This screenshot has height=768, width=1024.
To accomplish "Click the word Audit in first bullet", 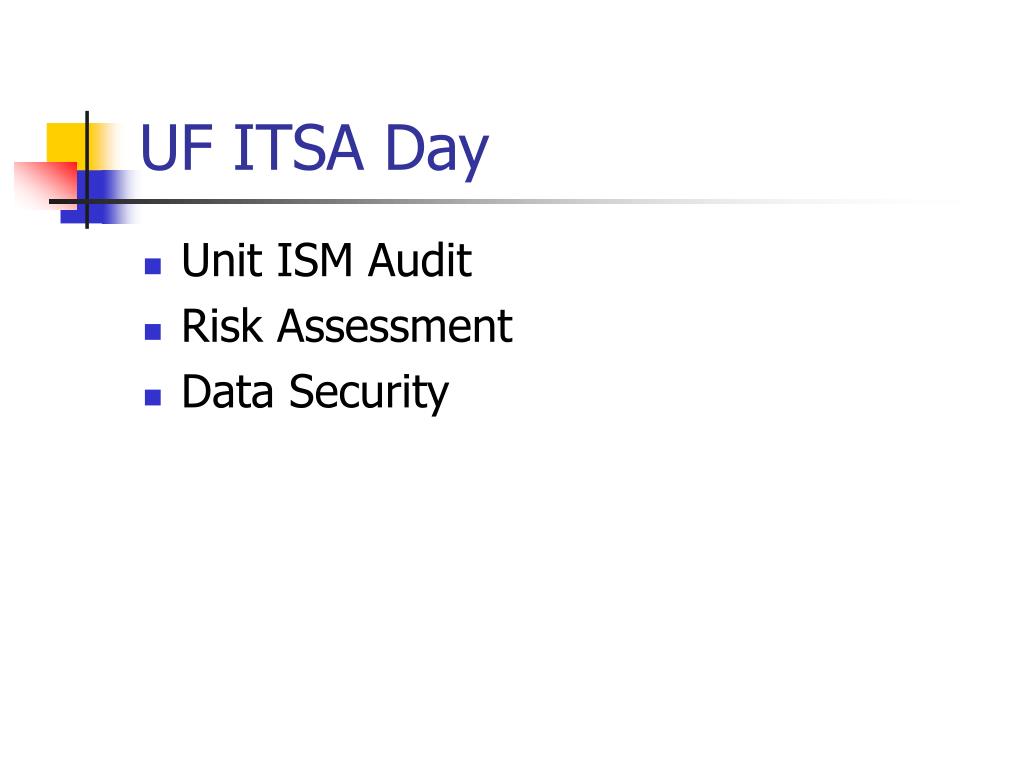I will point(419,260).
